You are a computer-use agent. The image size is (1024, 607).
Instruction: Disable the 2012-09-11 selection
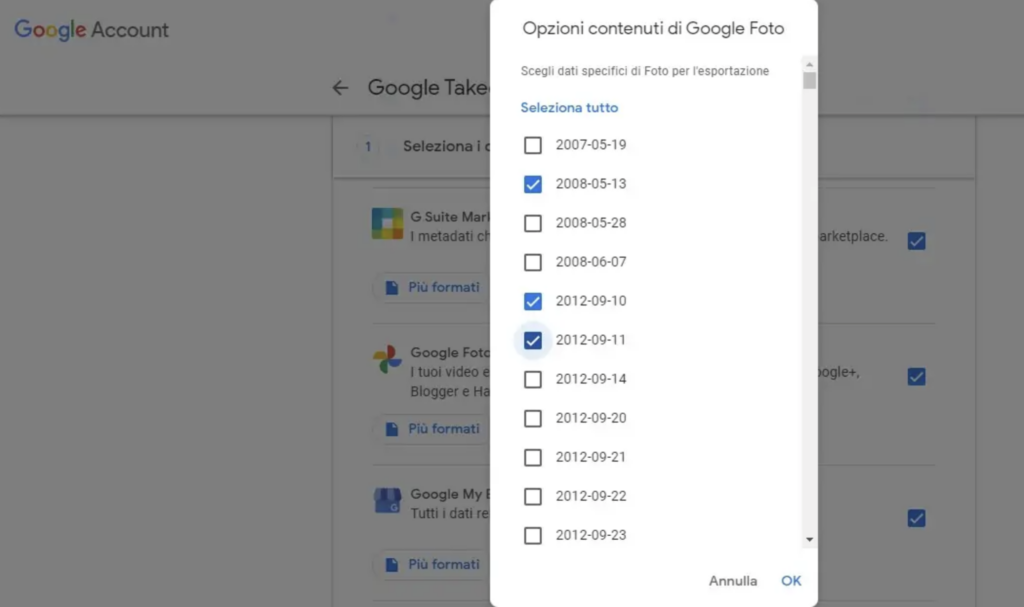[533, 340]
